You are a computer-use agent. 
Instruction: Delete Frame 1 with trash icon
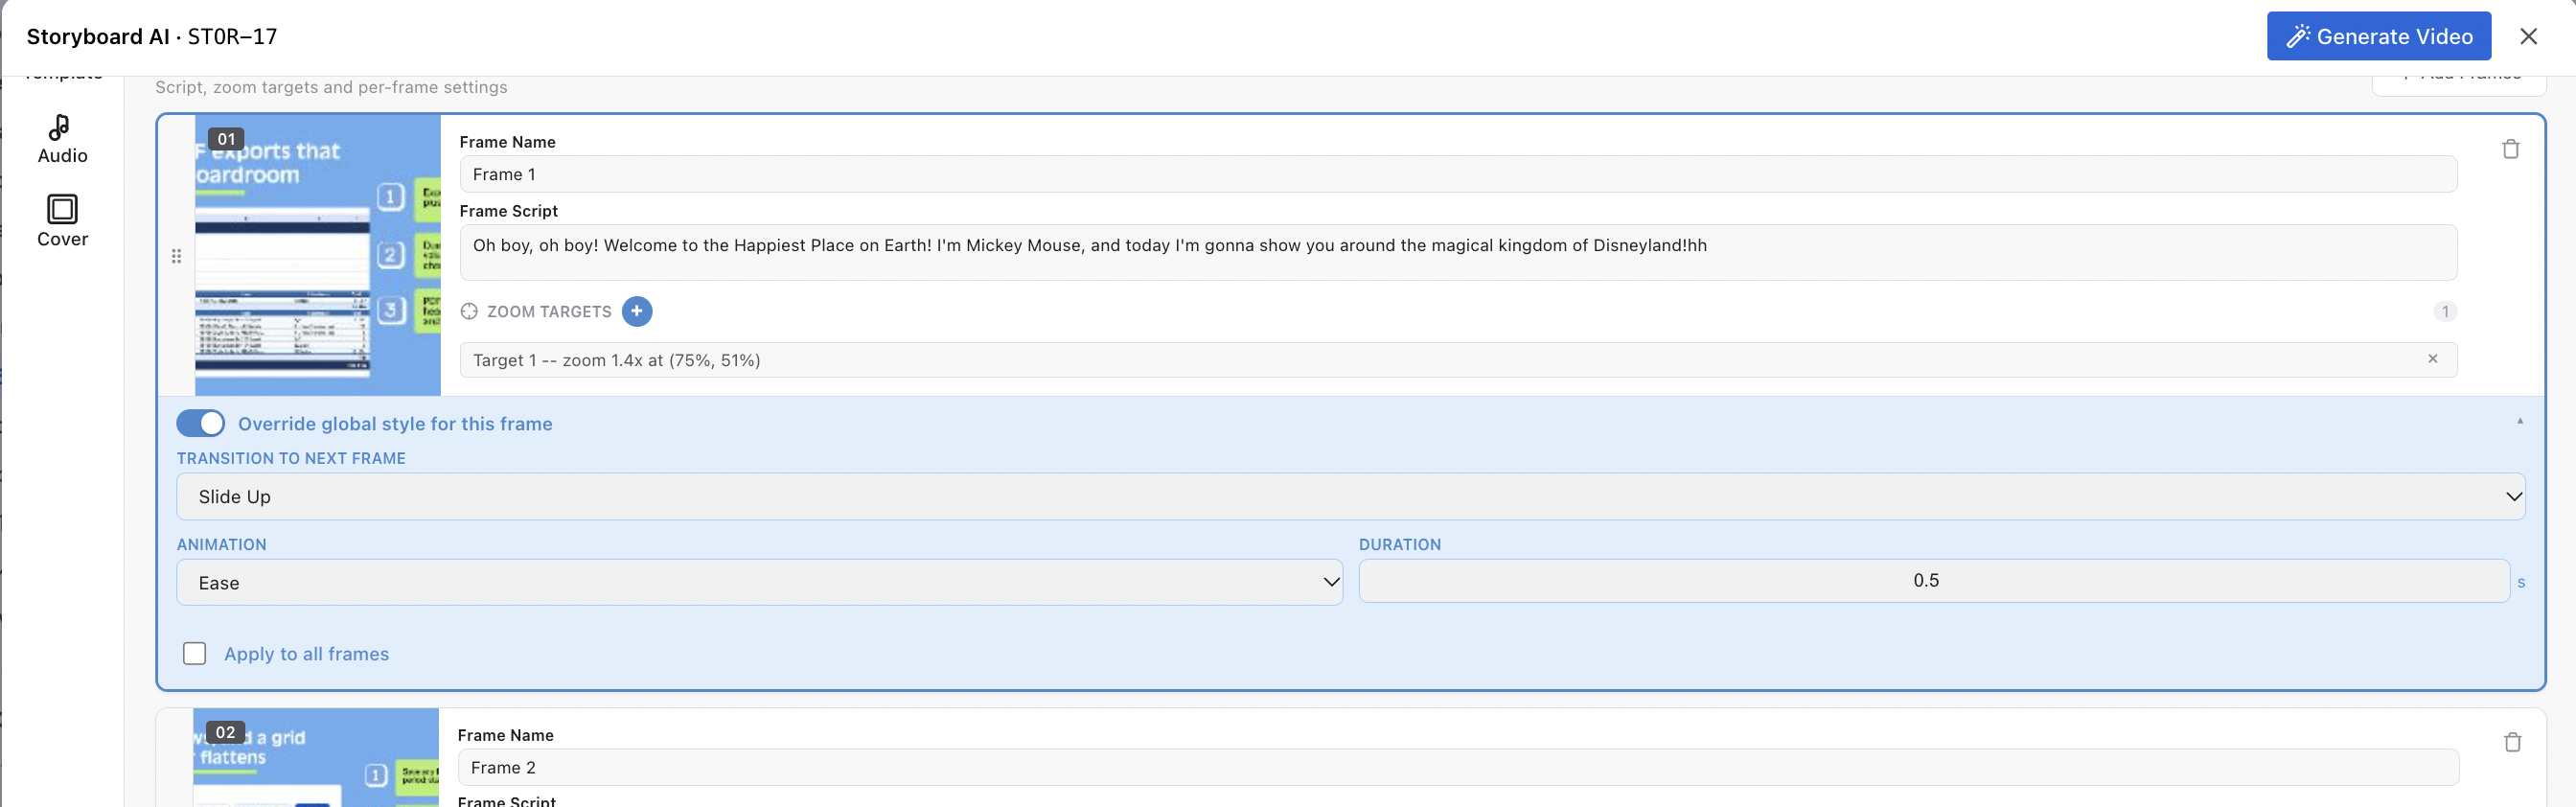[x=2510, y=149]
